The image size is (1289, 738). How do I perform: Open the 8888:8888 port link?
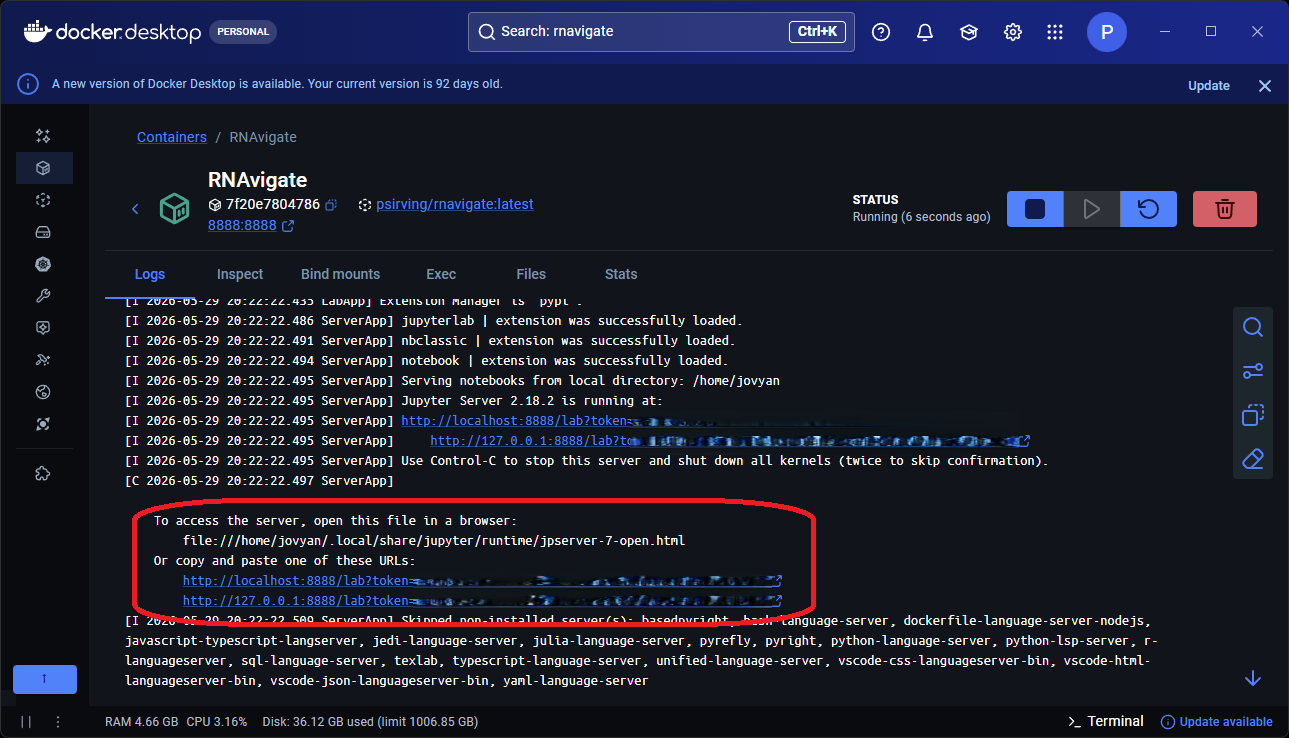tap(251, 226)
